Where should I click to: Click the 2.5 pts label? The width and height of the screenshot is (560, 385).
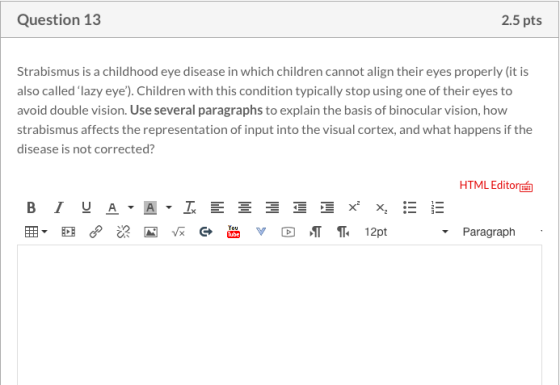[521, 20]
